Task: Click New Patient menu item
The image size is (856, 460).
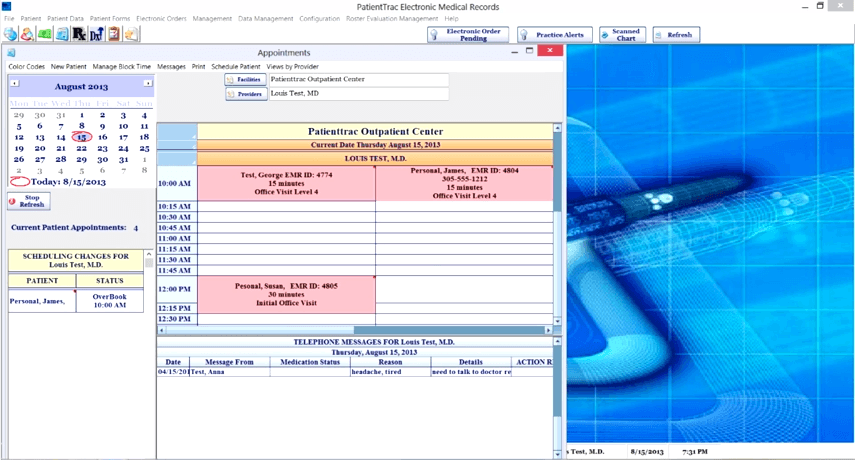Action: 68,67
